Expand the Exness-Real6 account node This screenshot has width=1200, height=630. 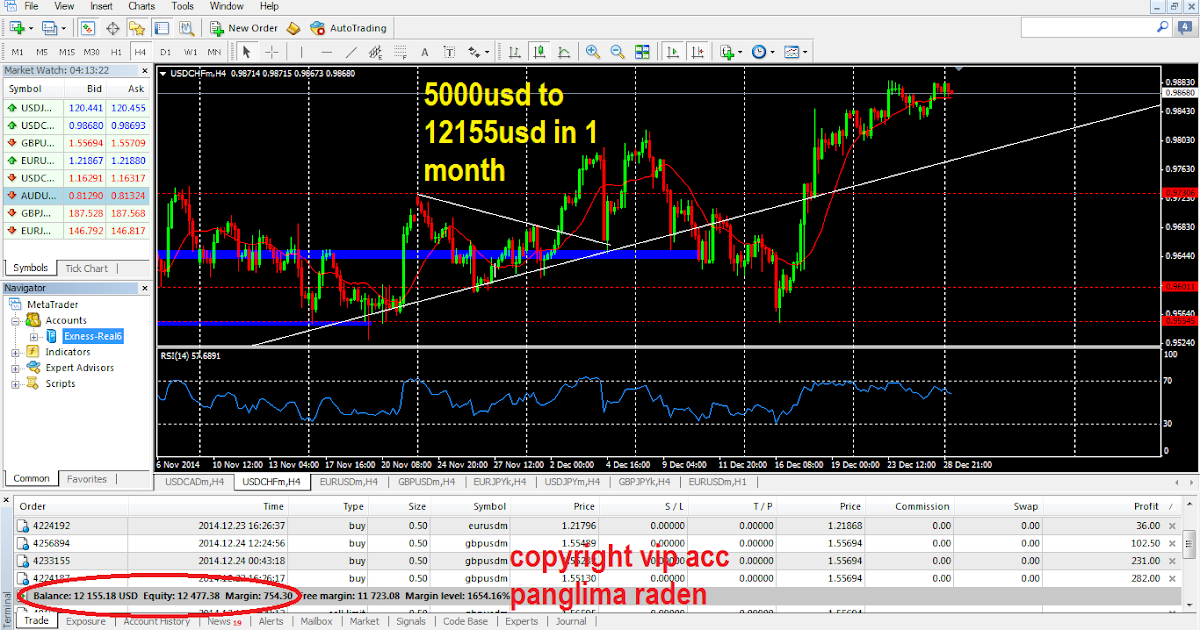(x=35, y=337)
